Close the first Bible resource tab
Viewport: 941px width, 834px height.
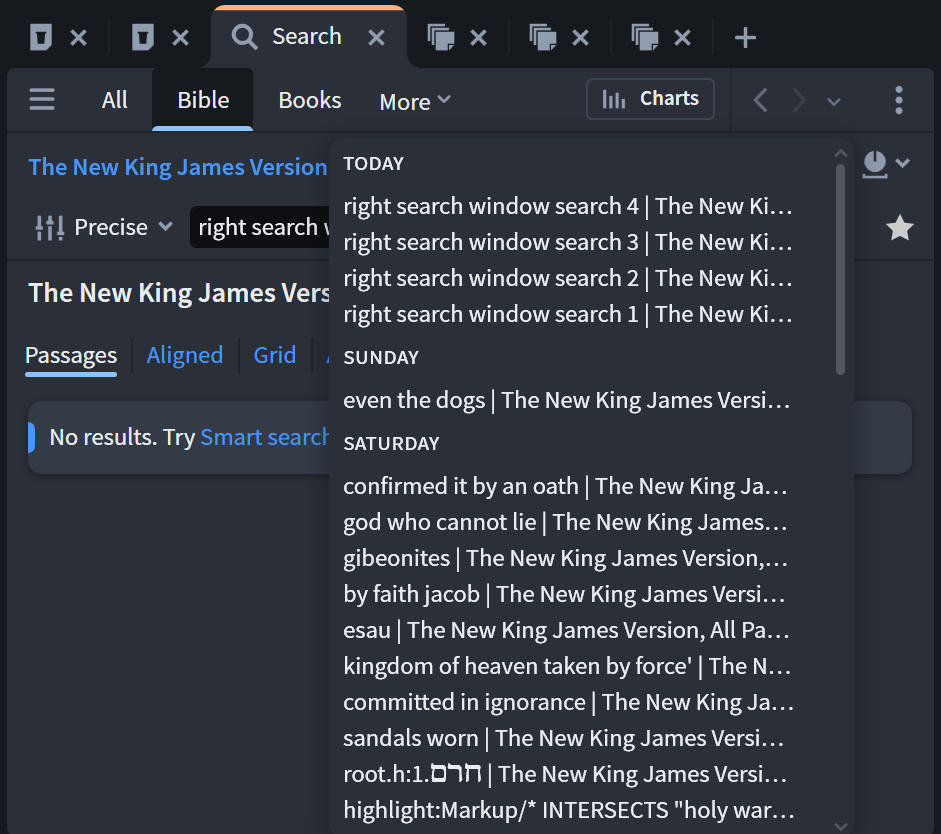[79, 38]
